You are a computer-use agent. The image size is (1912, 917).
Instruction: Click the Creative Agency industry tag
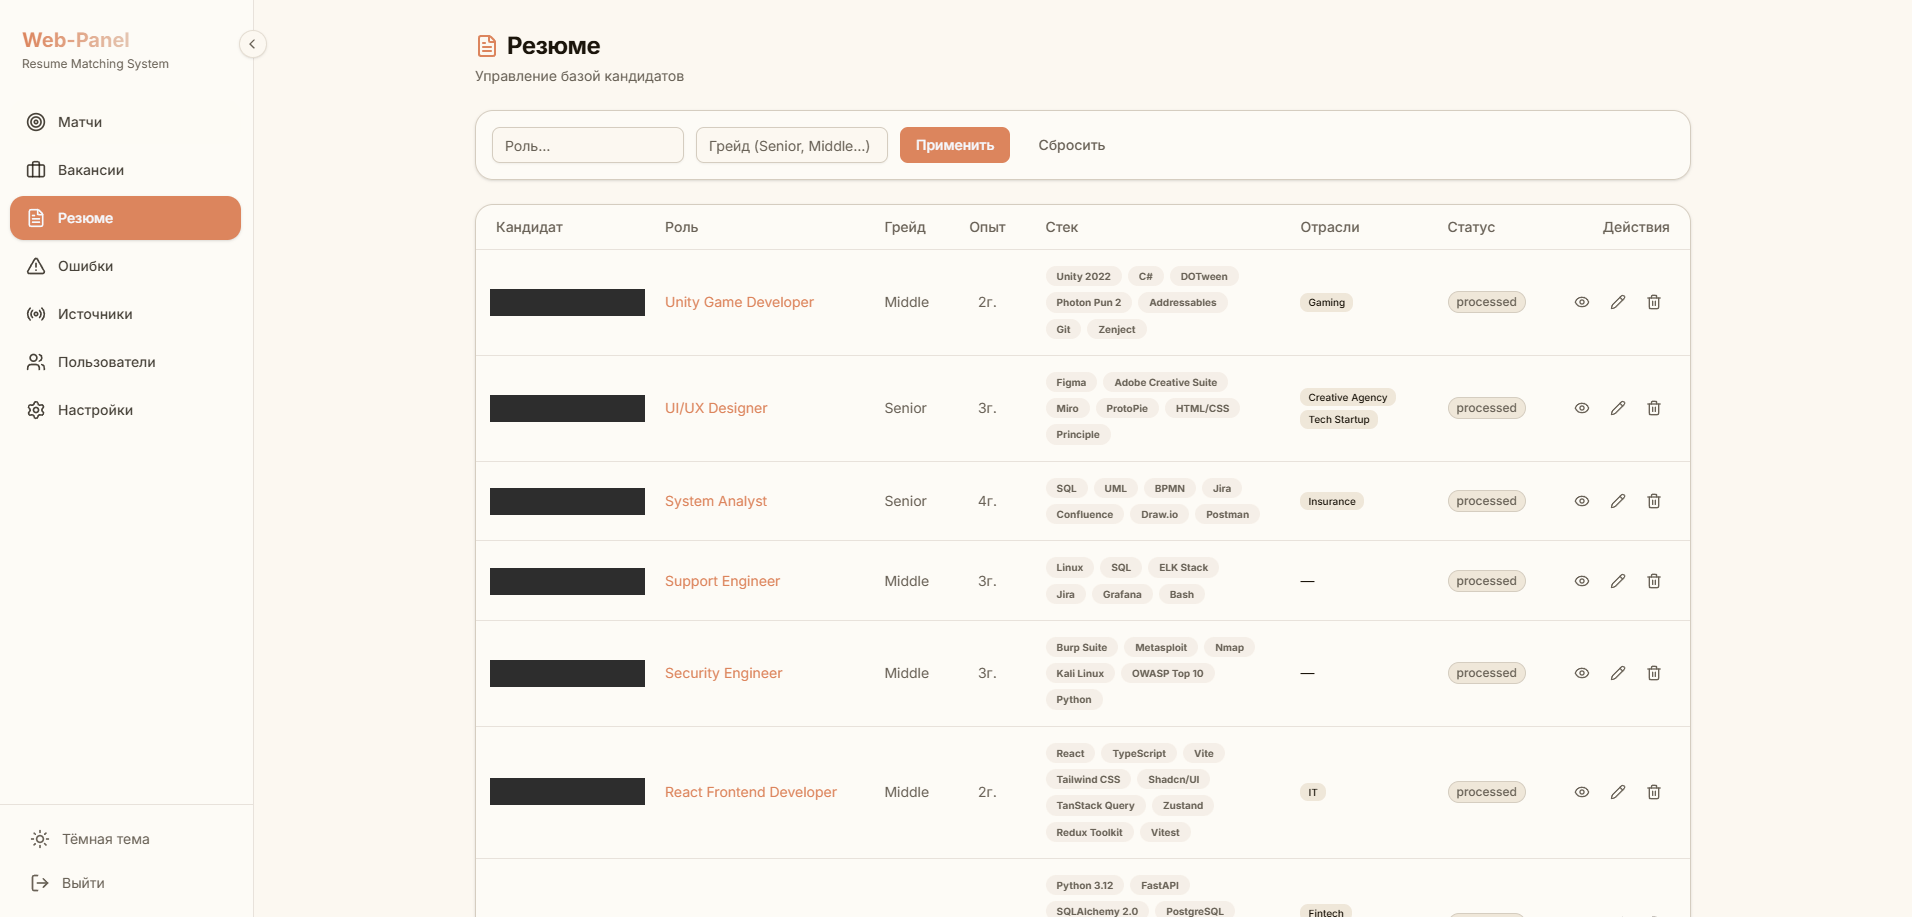pyautogui.click(x=1347, y=397)
